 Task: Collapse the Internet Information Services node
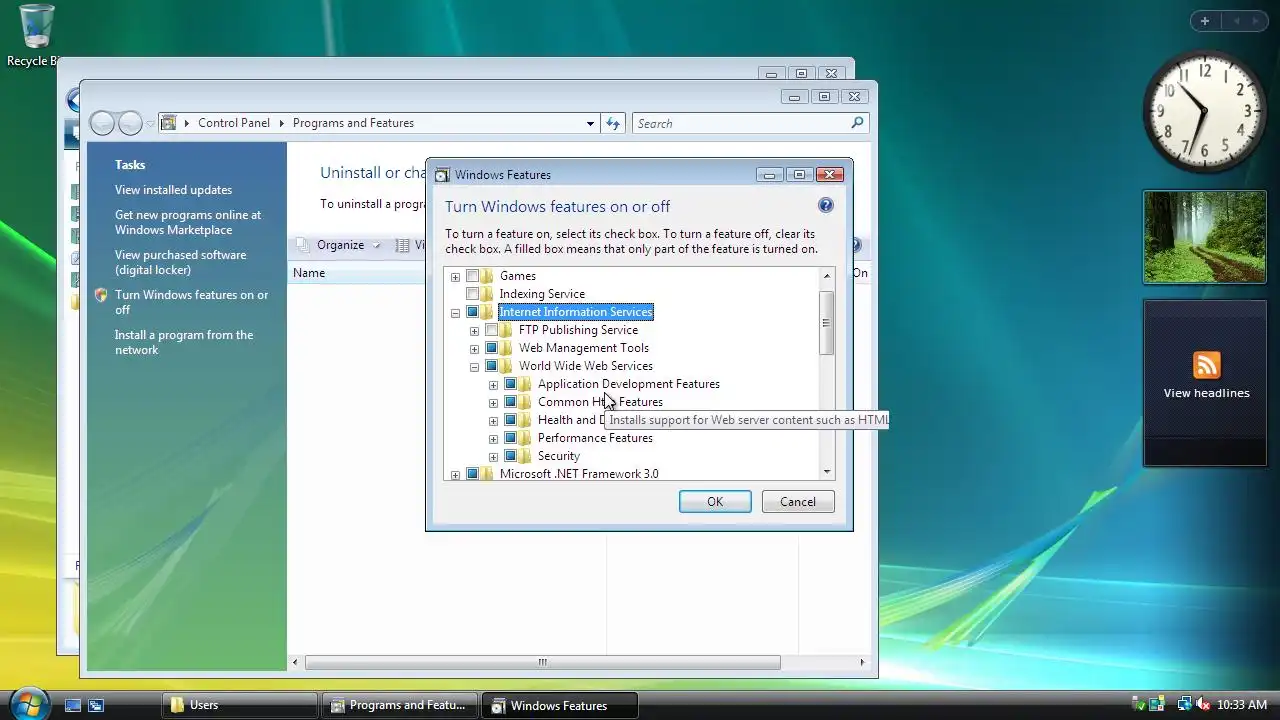pos(455,313)
